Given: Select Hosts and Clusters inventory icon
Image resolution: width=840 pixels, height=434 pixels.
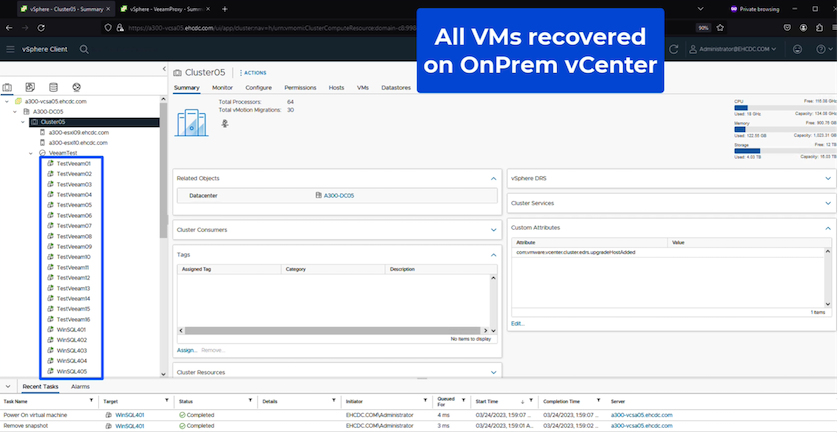Looking at the screenshot, I should coord(7,87).
